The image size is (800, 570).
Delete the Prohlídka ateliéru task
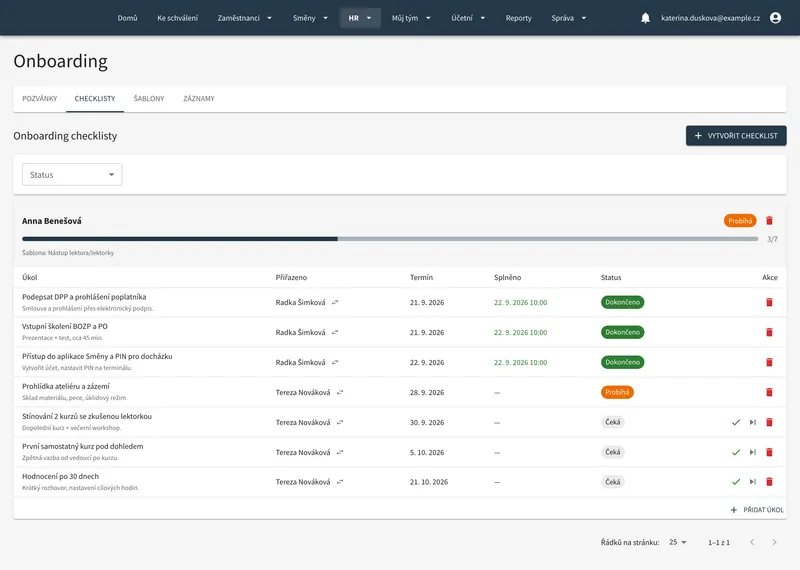pos(769,392)
